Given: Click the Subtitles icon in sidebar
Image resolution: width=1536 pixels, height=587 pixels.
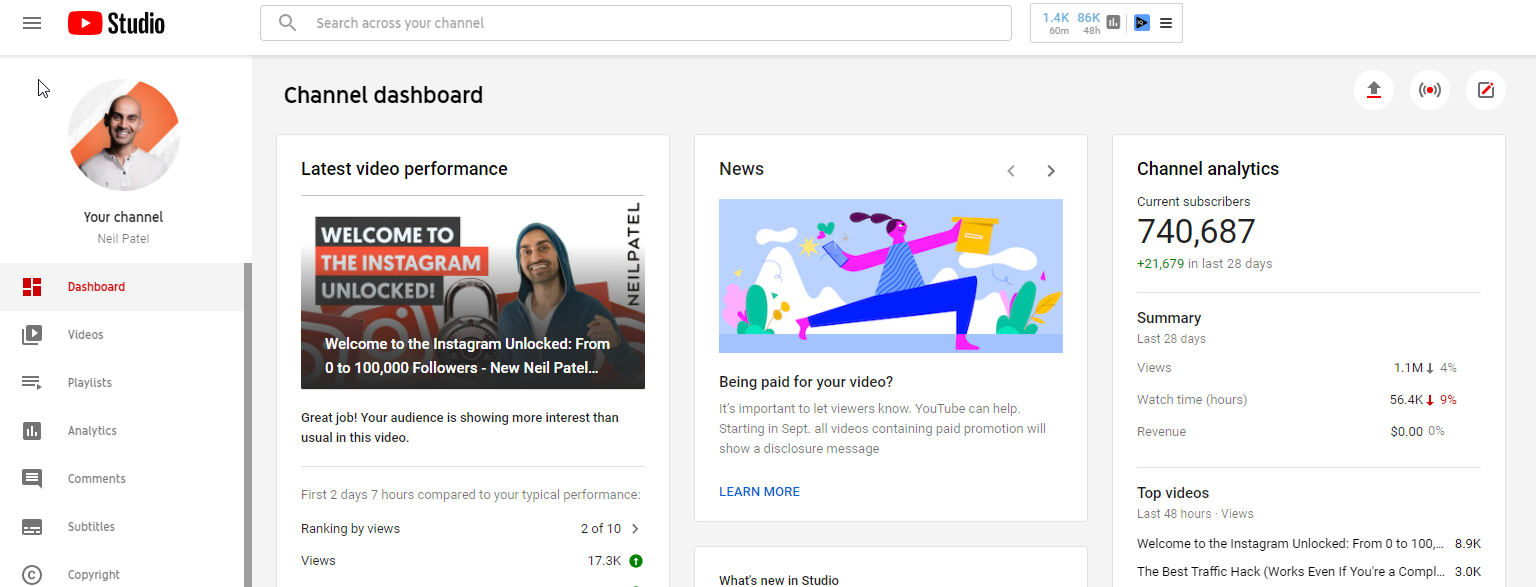Looking at the screenshot, I should pos(32,526).
